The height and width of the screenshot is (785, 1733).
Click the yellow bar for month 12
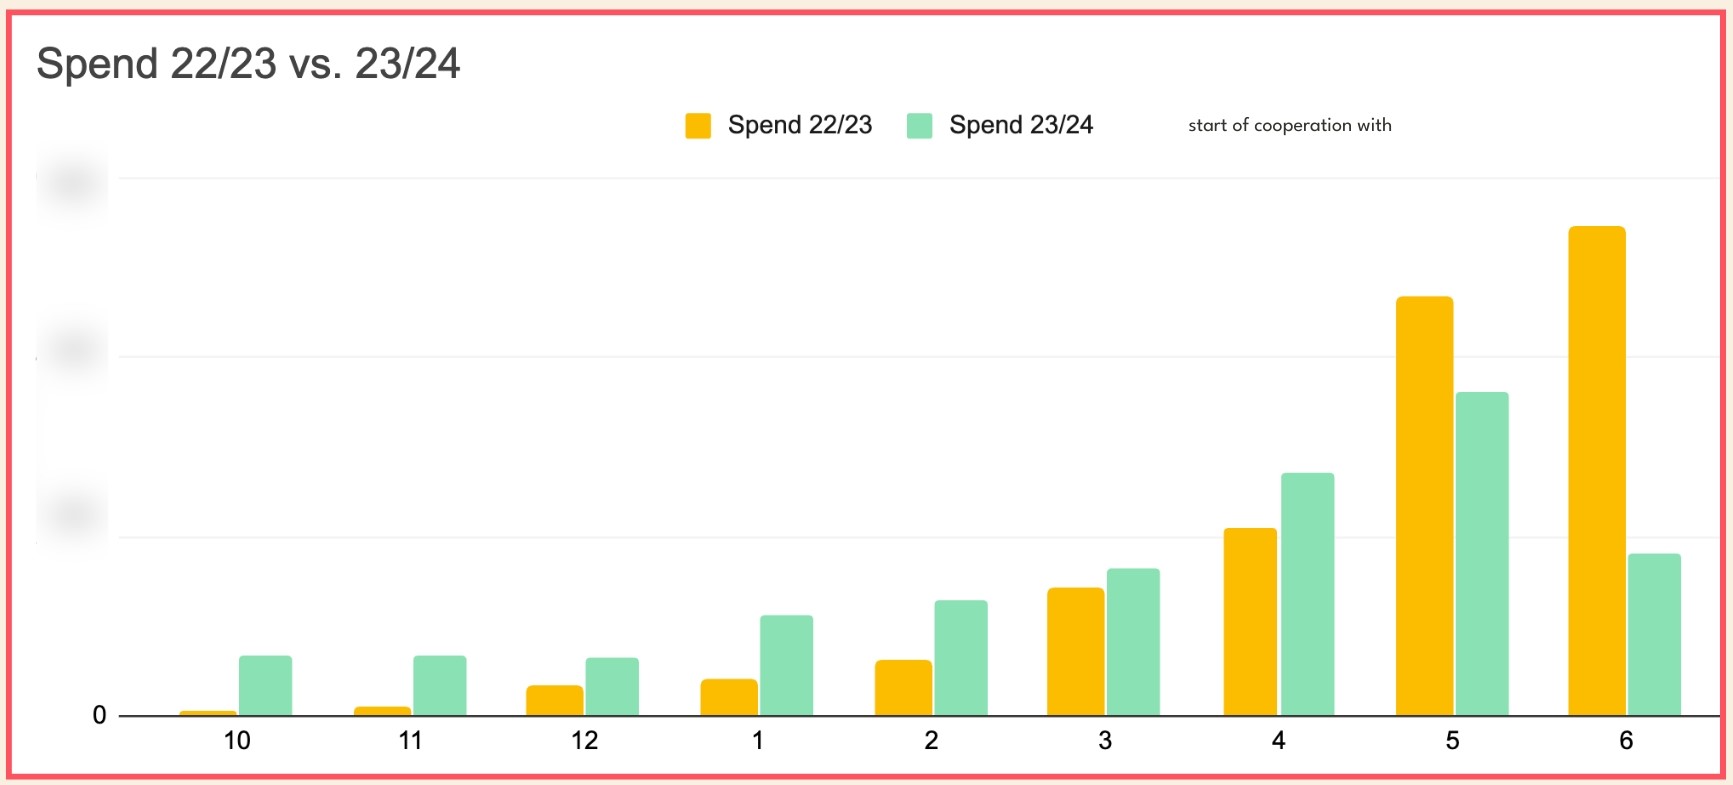tap(554, 700)
